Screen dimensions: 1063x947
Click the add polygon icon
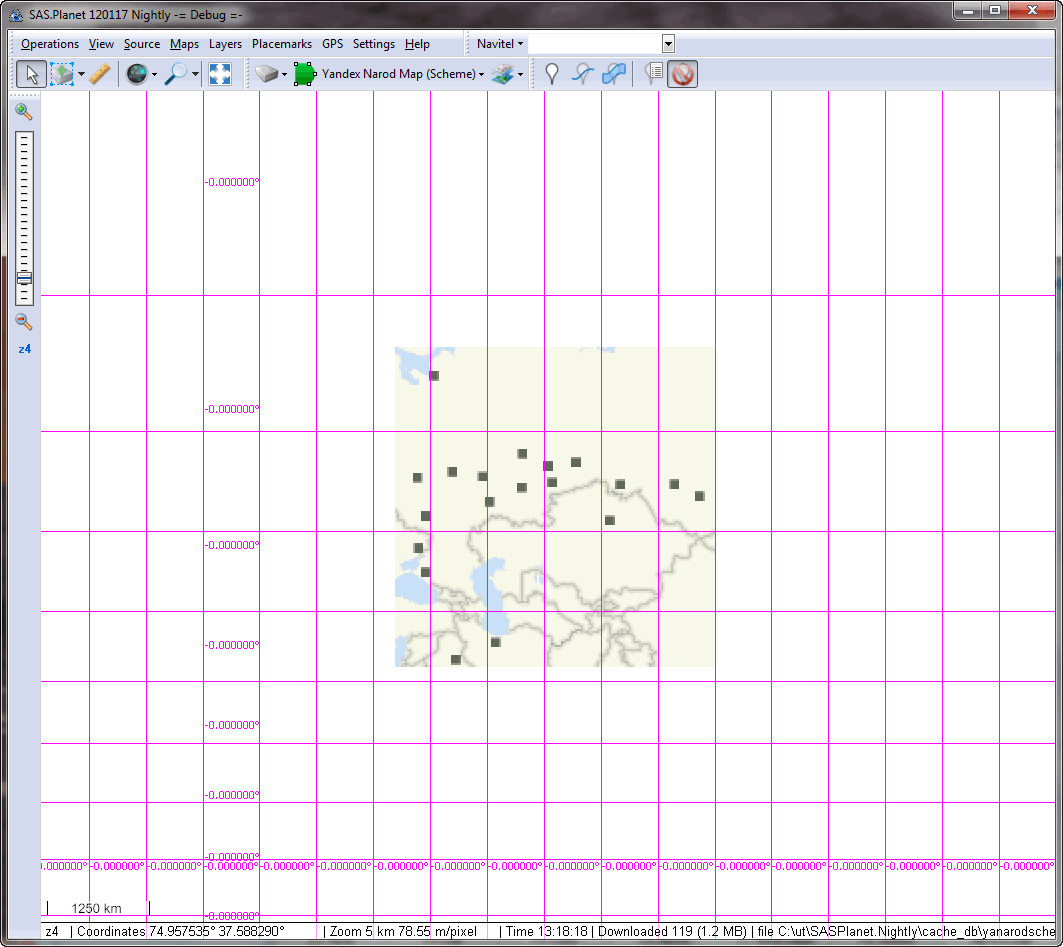pyautogui.click(x=614, y=74)
